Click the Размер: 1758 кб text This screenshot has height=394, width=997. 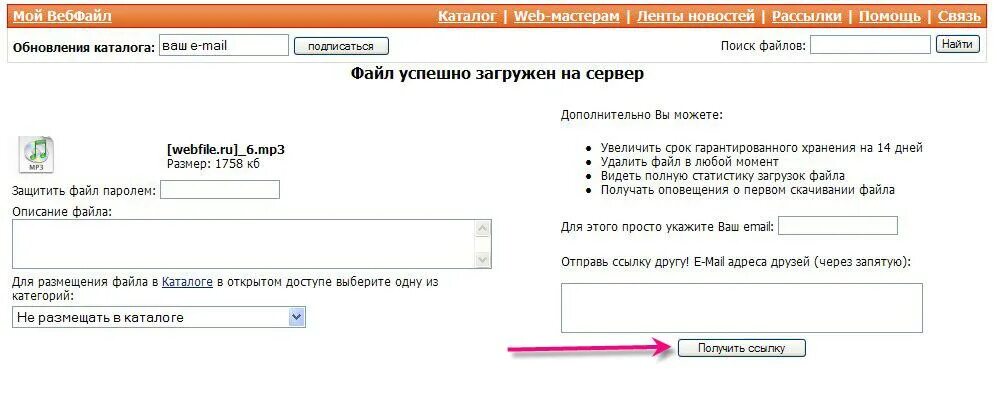coord(213,164)
